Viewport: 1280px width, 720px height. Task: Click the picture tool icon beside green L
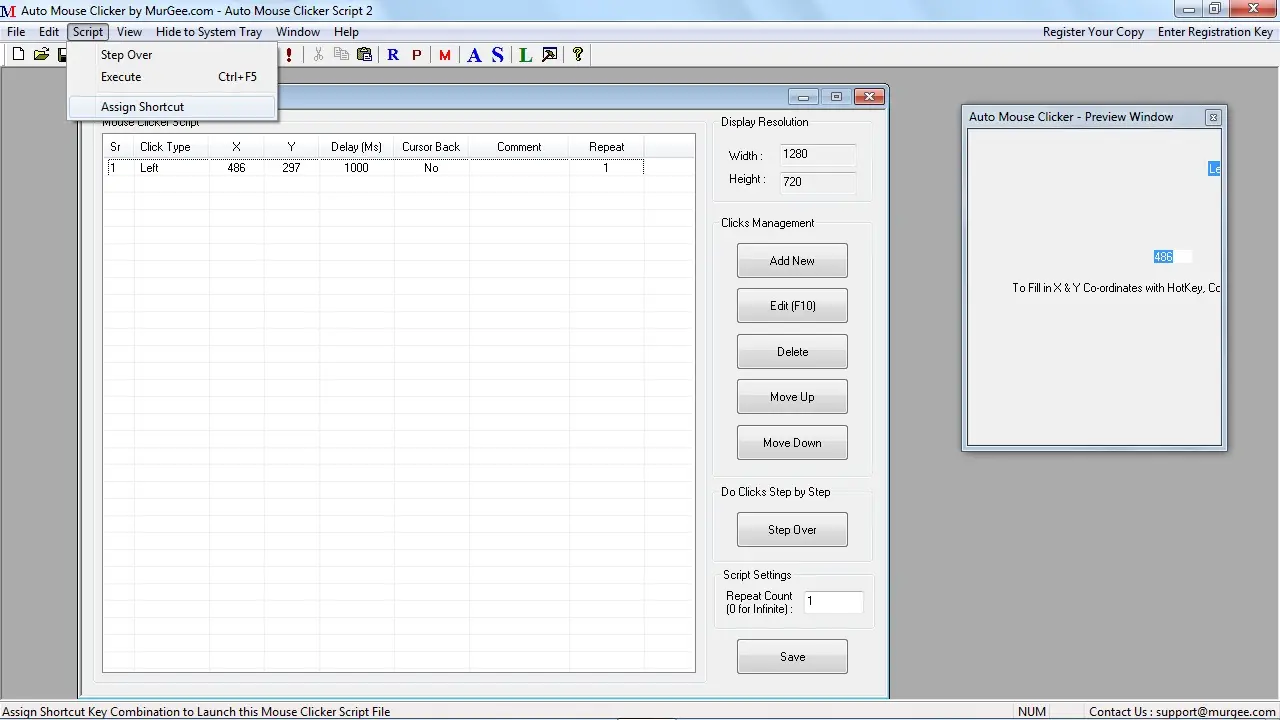[x=549, y=55]
